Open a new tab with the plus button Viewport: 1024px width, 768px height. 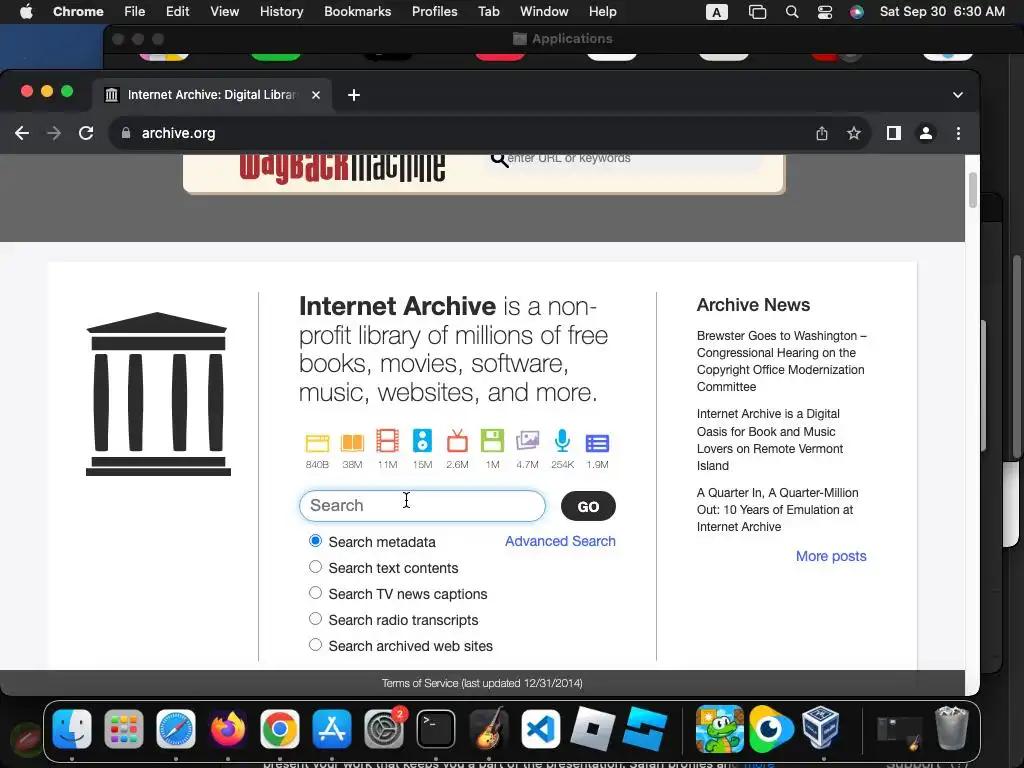click(354, 95)
